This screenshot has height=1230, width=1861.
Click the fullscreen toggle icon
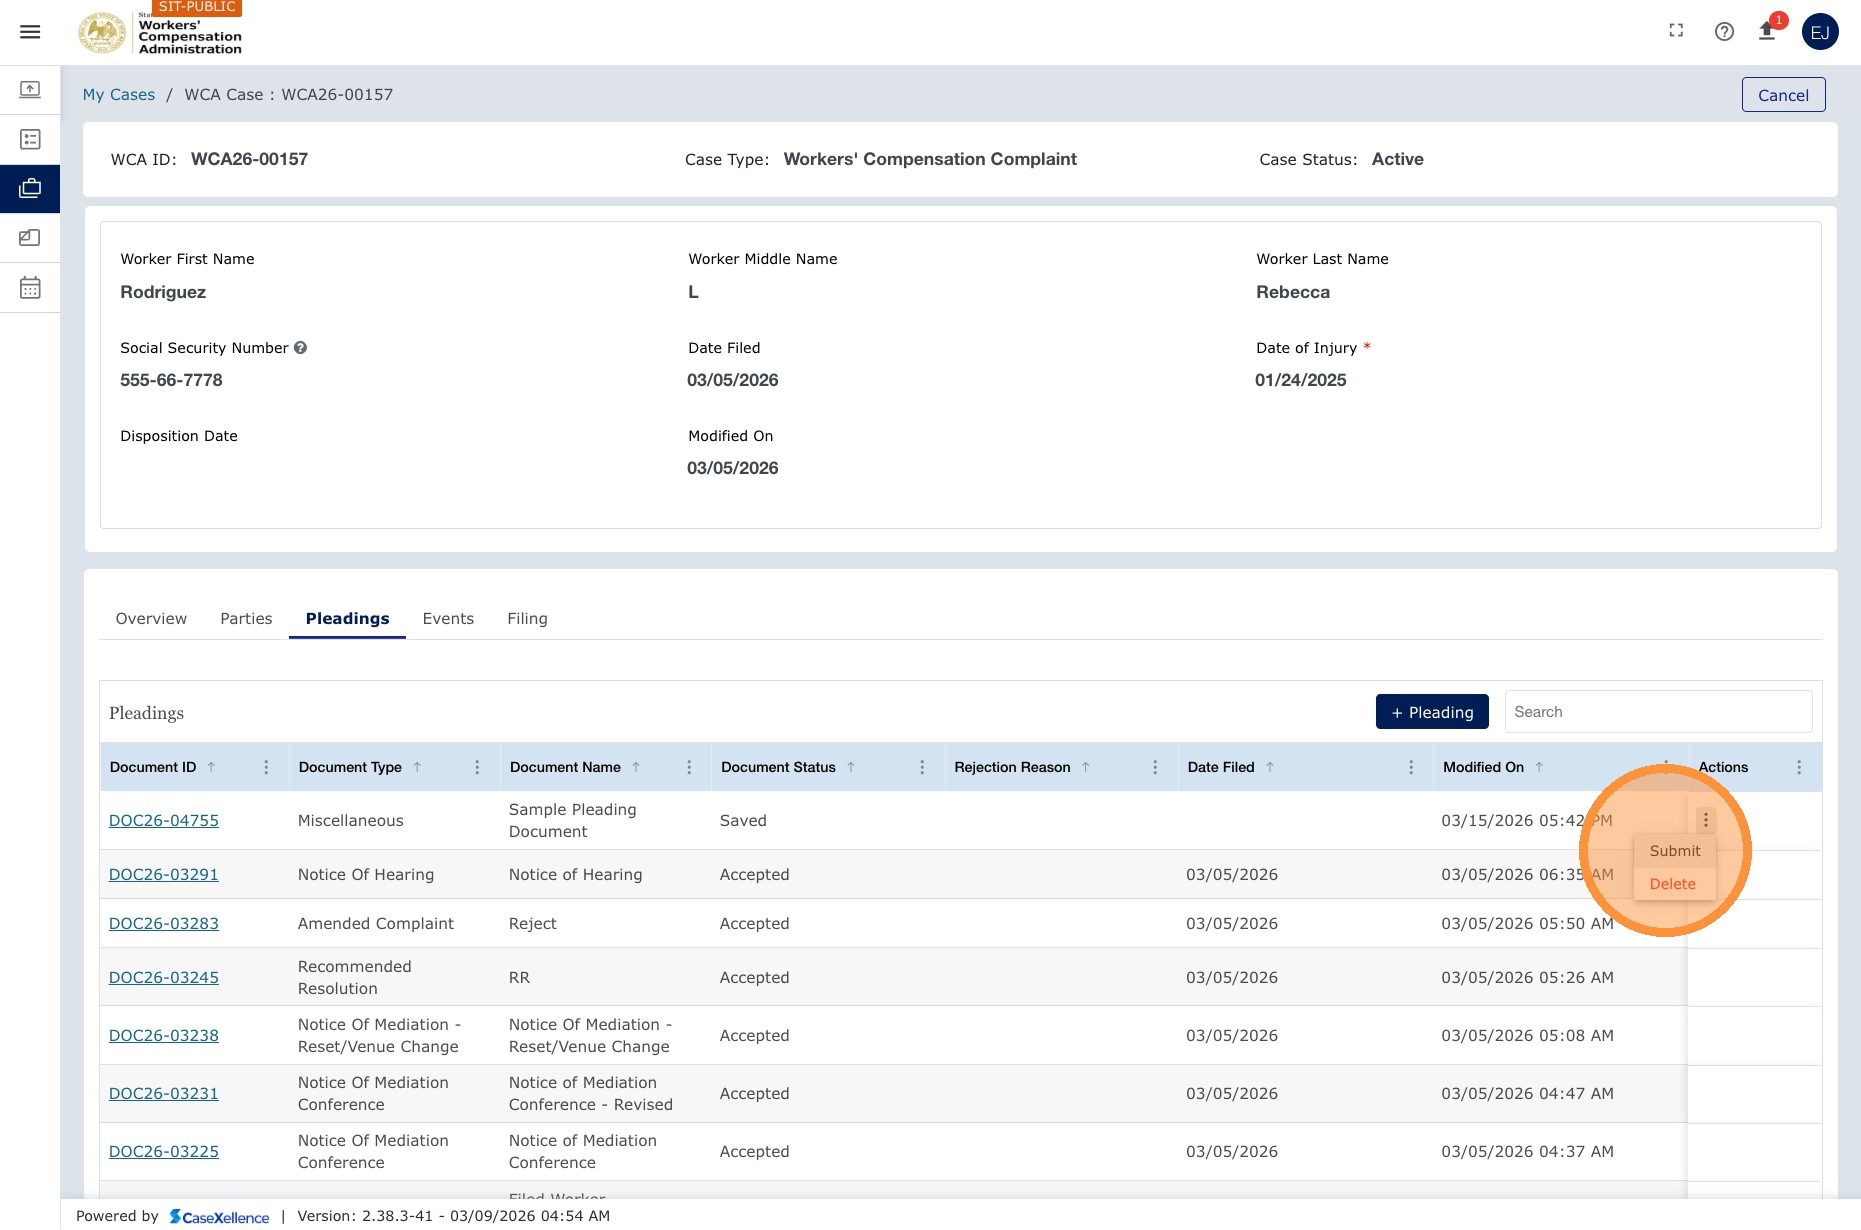click(1676, 31)
